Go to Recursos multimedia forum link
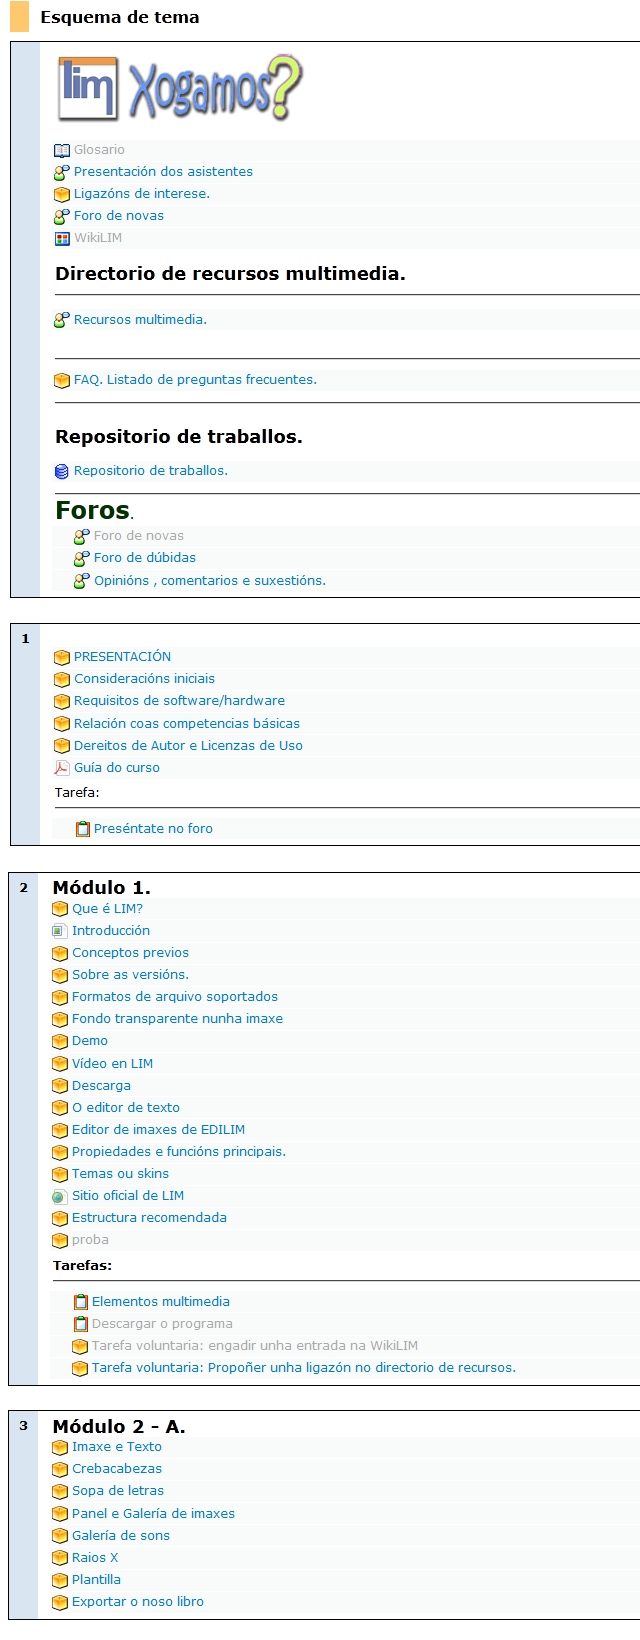Viewport: 640px width, 1640px height. 140,320
